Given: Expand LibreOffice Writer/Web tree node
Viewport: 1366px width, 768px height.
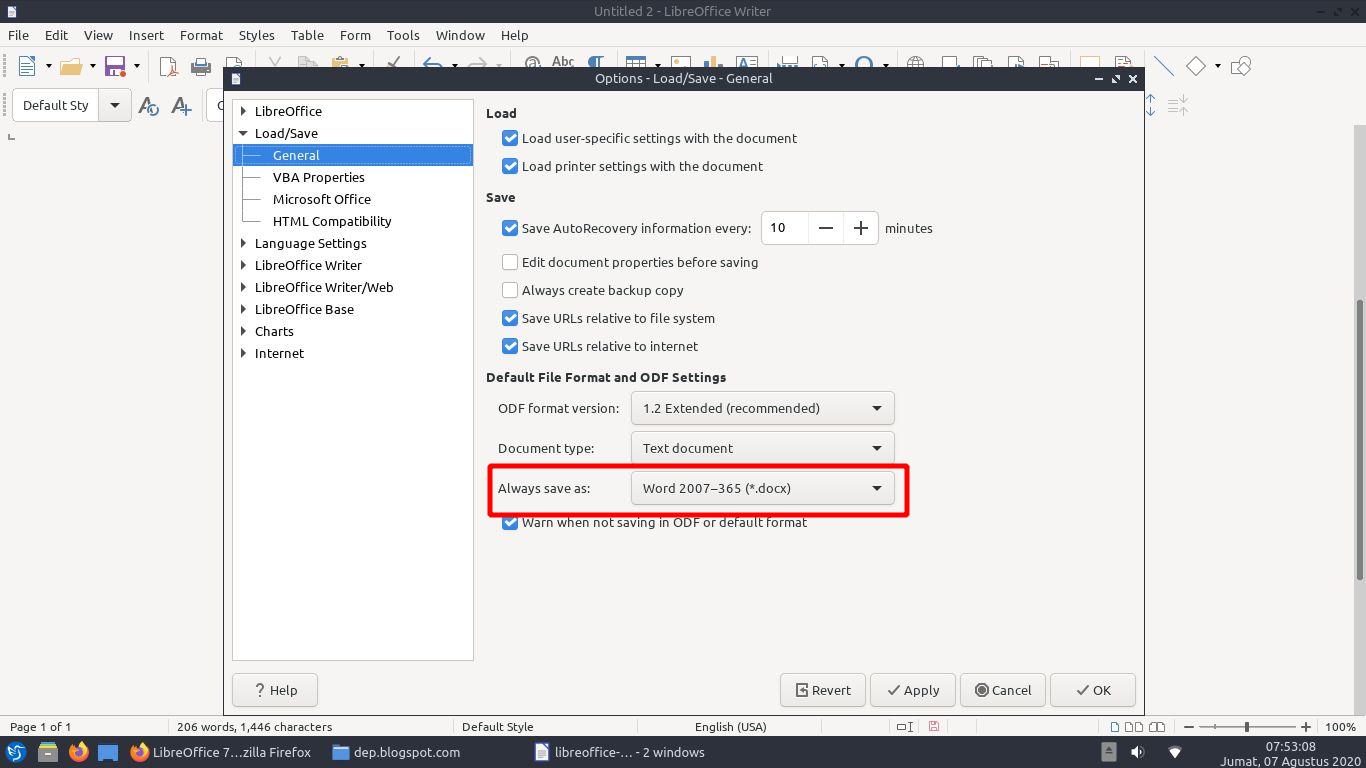Looking at the screenshot, I should pos(244,287).
